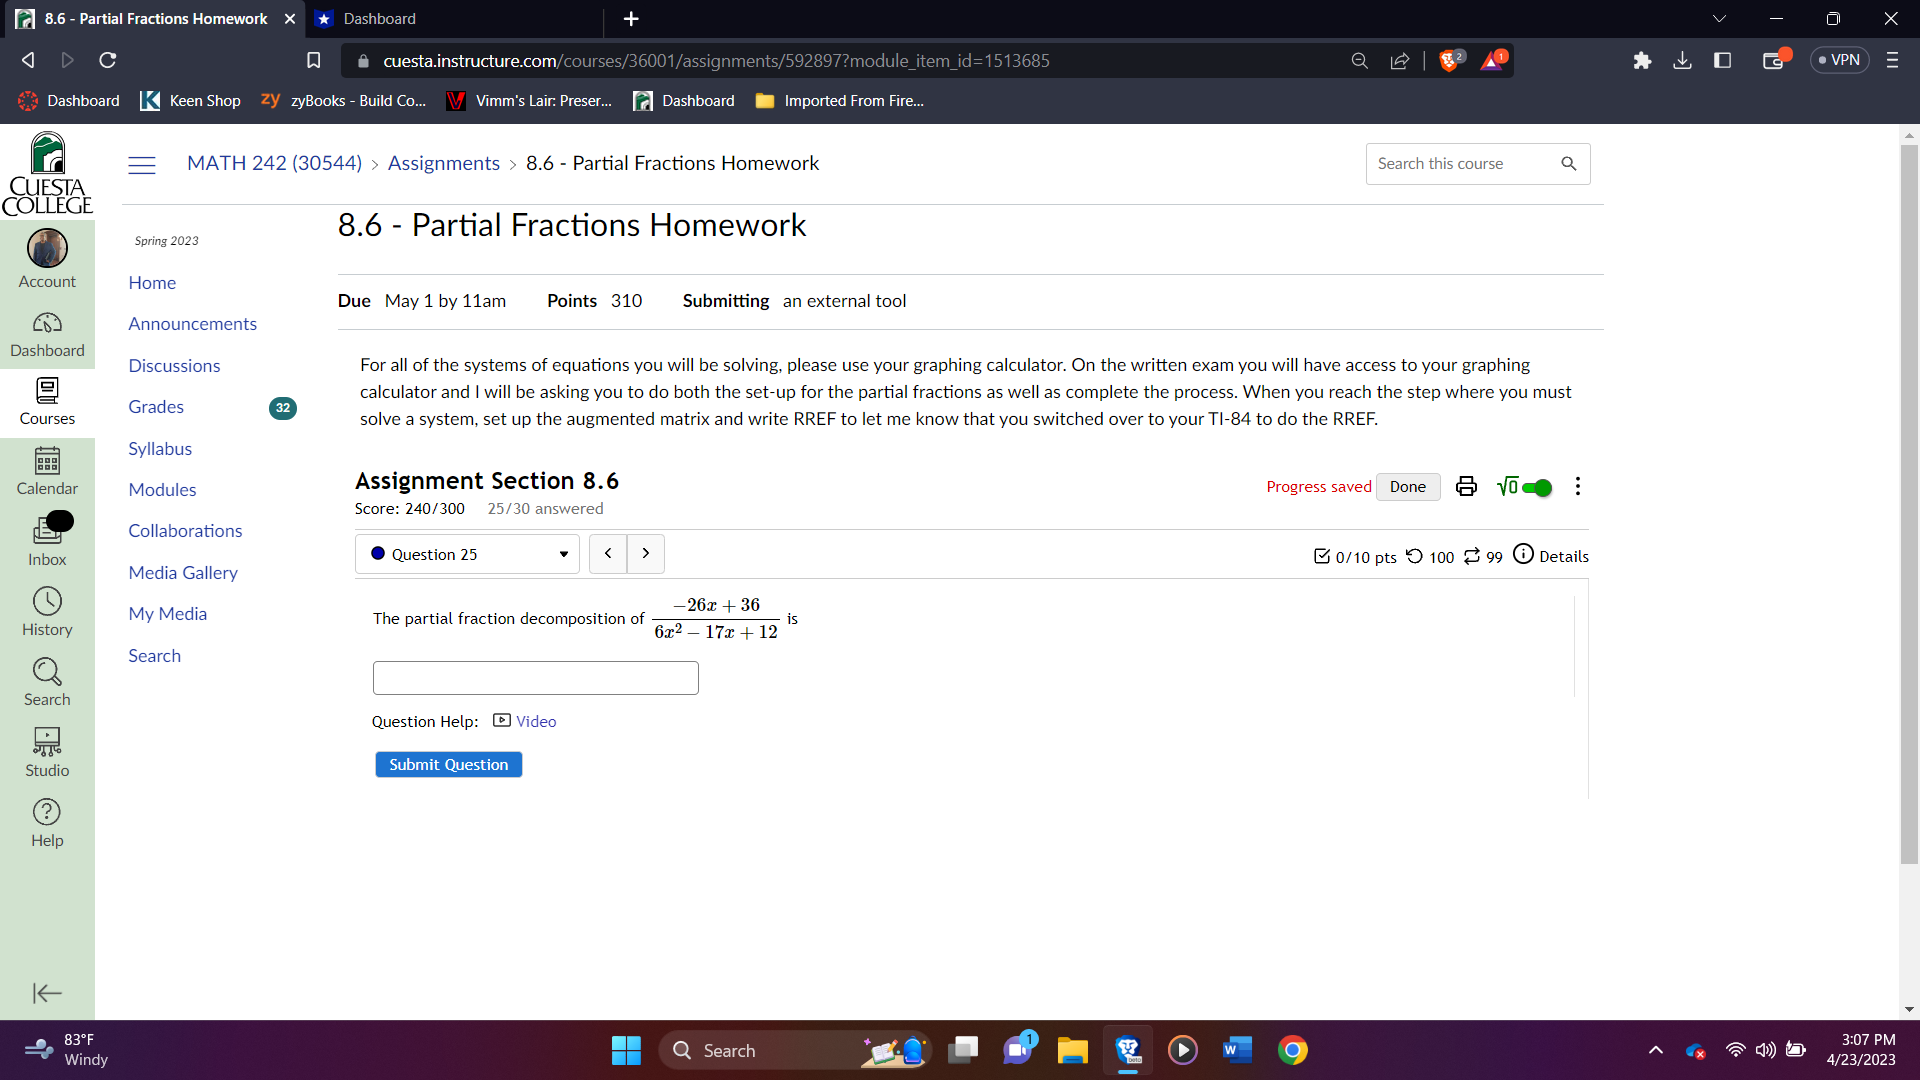
Task: Toggle the VPN control in browser toolbar
Action: [x=1839, y=60]
